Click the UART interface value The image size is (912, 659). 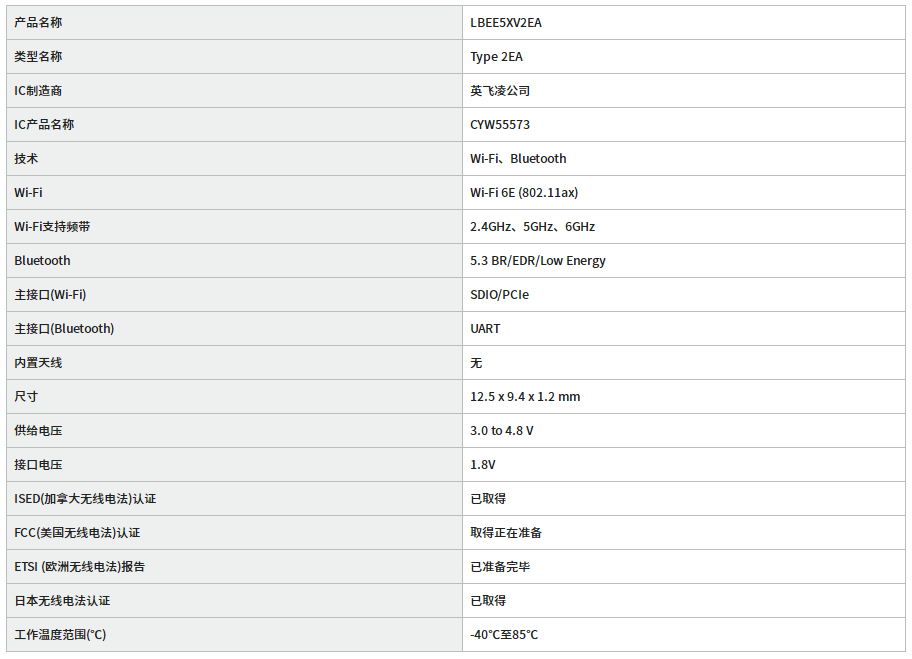485,329
